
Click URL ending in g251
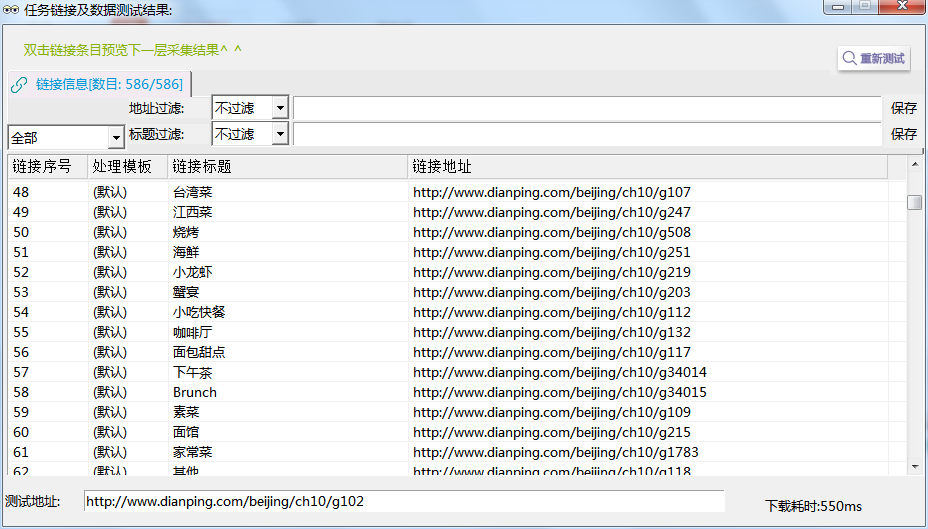552,252
